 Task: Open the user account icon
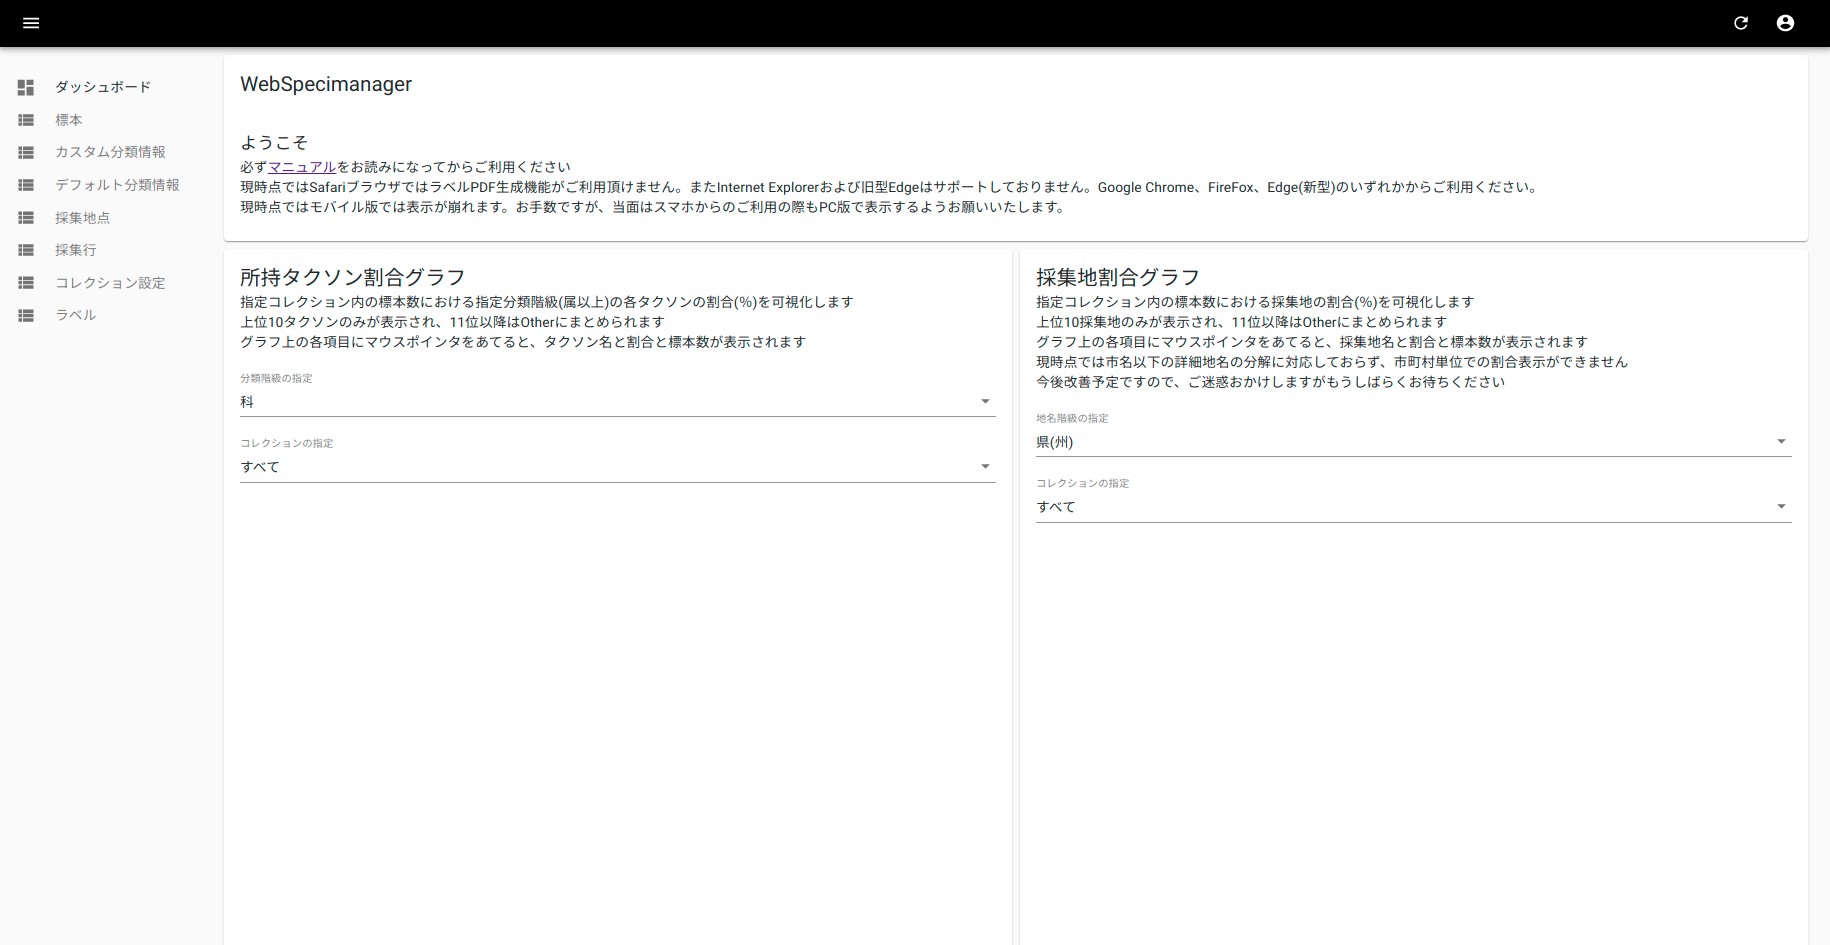coord(1785,23)
